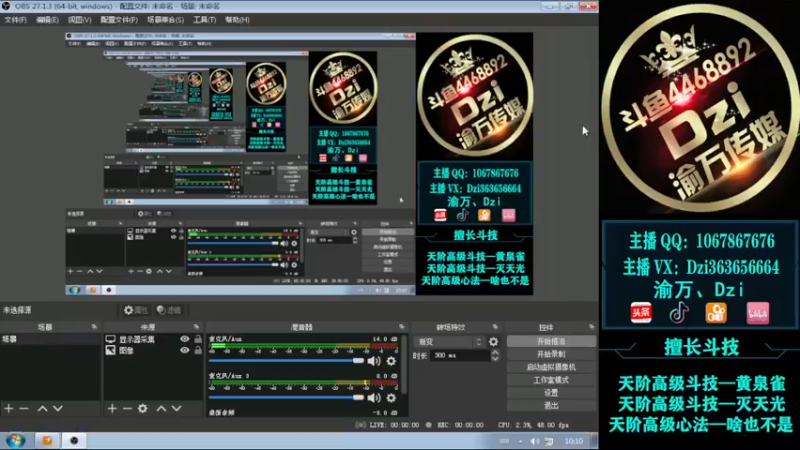Lock the 显示器采集 source
This screenshot has height=450, width=800.
pyautogui.click(x=198, y=339)
